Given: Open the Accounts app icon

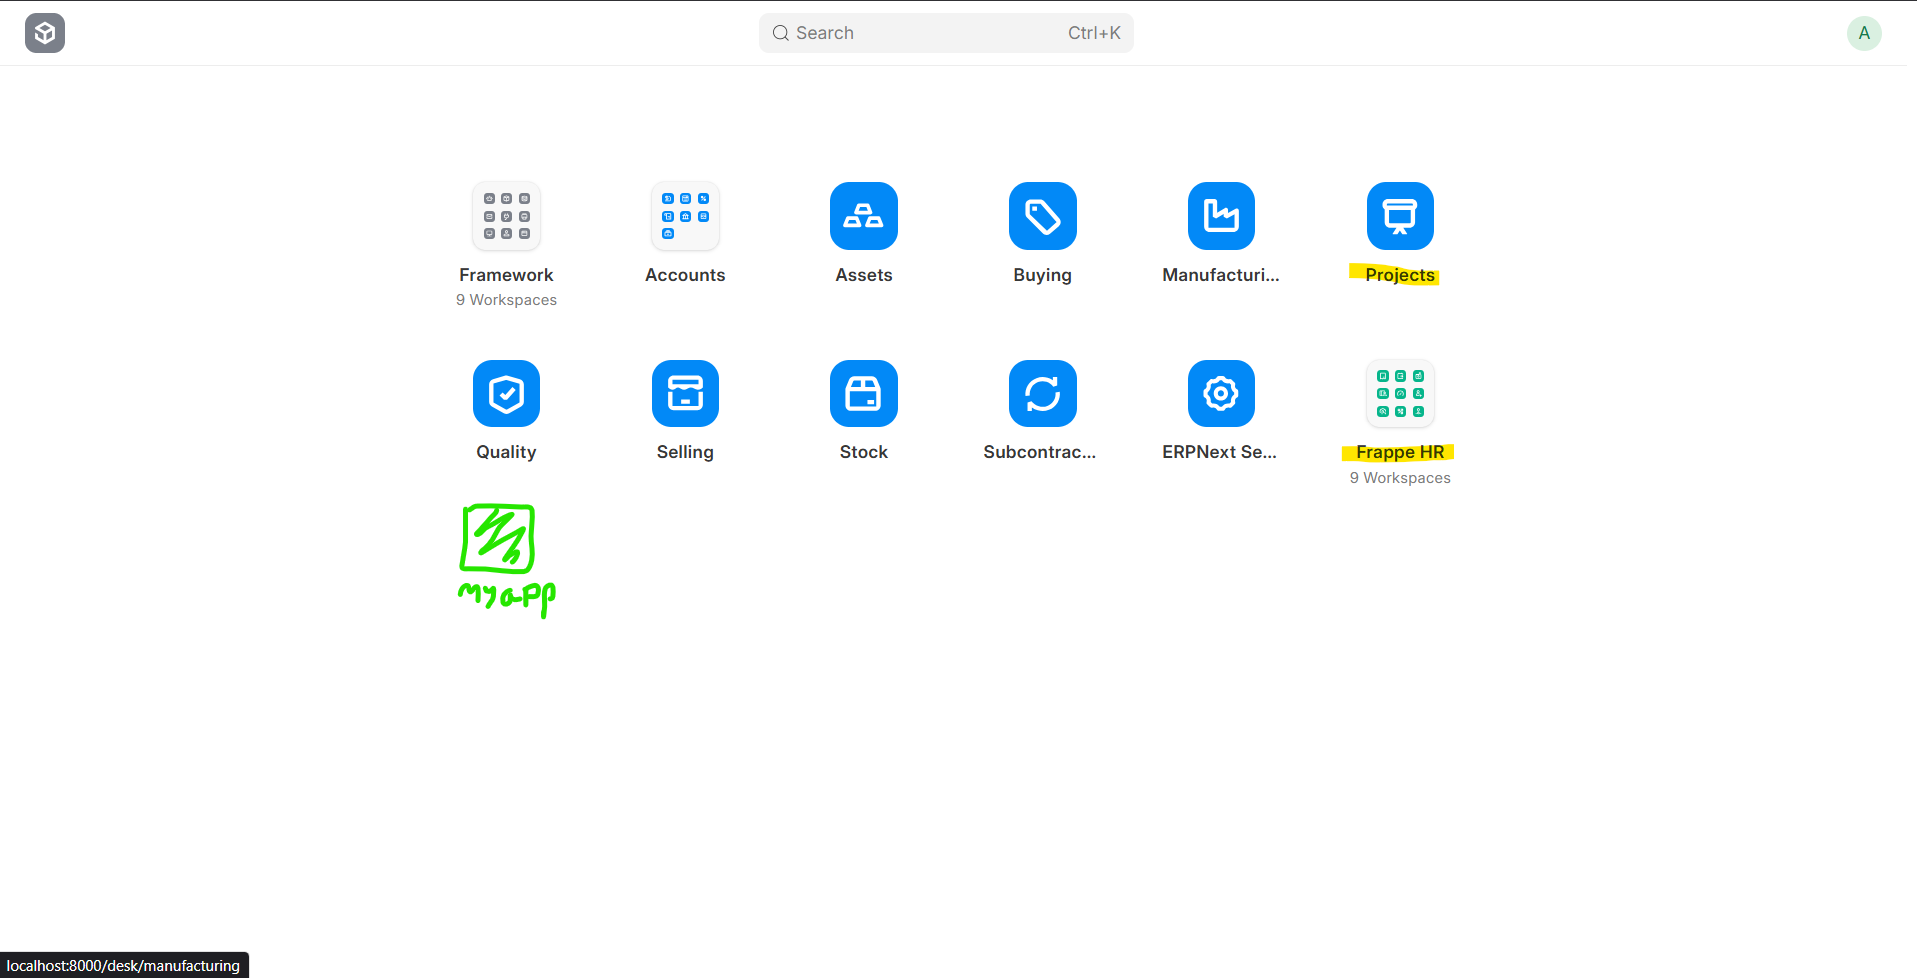Looking at the screenshot, I should pos(685,216).
